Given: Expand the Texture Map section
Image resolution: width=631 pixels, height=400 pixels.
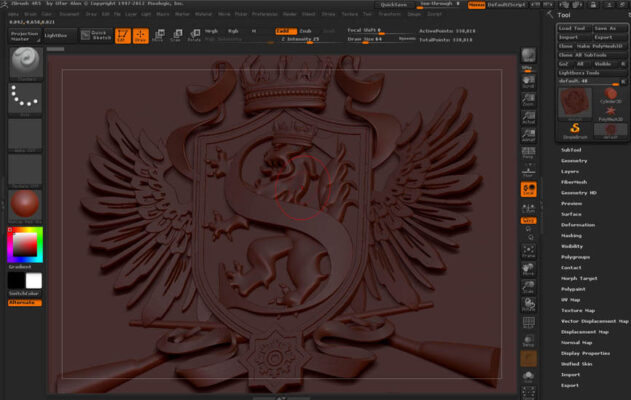Looking at the screenshot, I should (x=578, y=310).
